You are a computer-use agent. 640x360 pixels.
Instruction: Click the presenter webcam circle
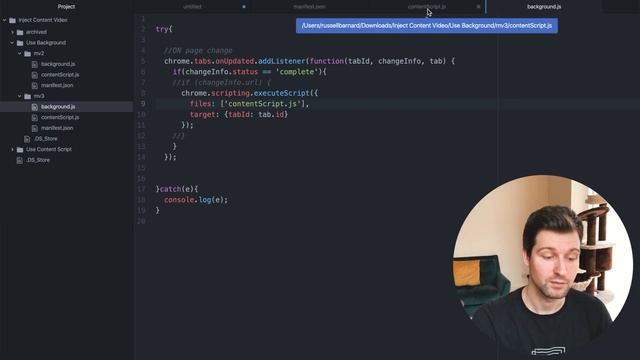tap(543, 265)
